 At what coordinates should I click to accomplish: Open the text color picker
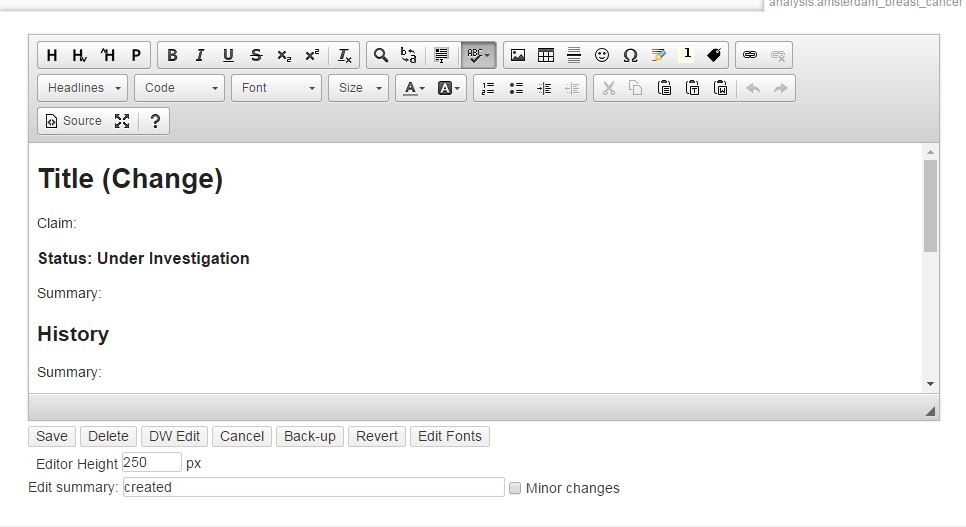412,88
